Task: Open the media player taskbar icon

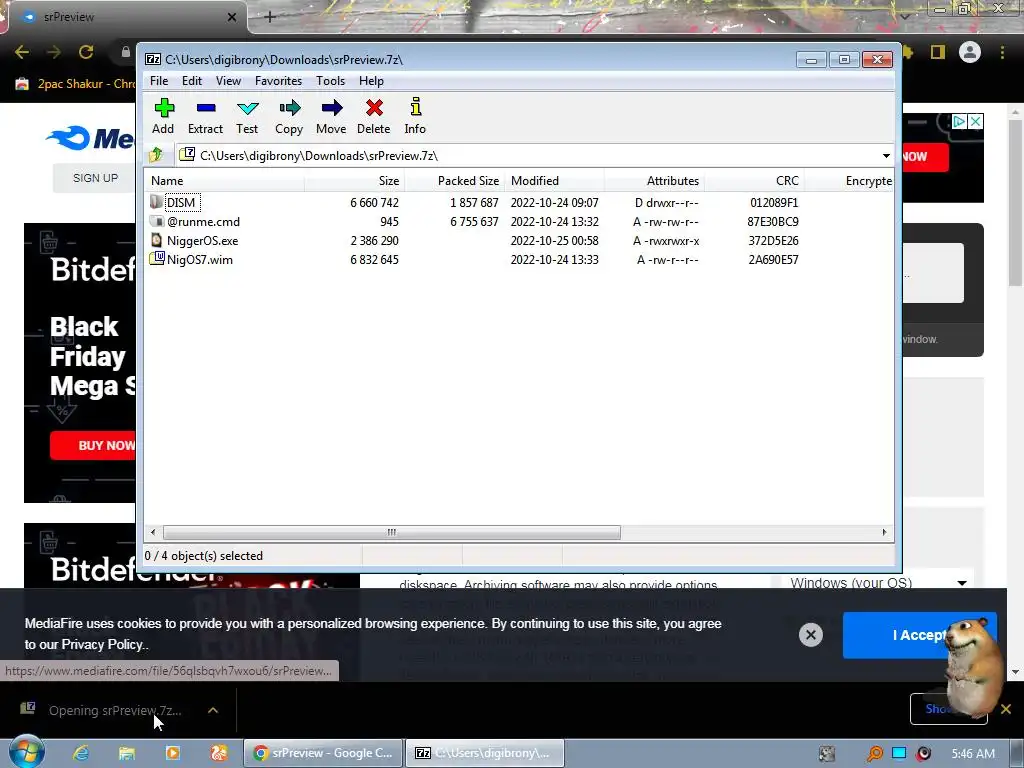Action: click(172, 753)
